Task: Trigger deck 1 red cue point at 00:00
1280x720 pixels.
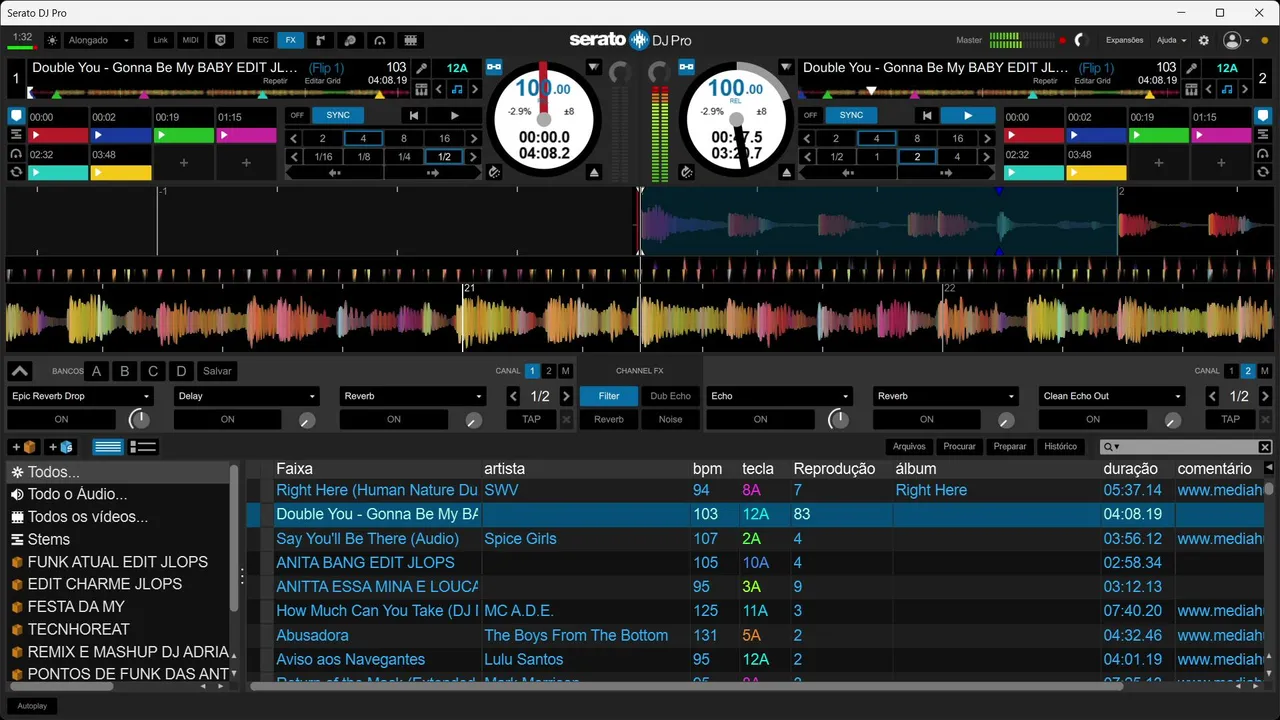Action: [x=59, y=136]
